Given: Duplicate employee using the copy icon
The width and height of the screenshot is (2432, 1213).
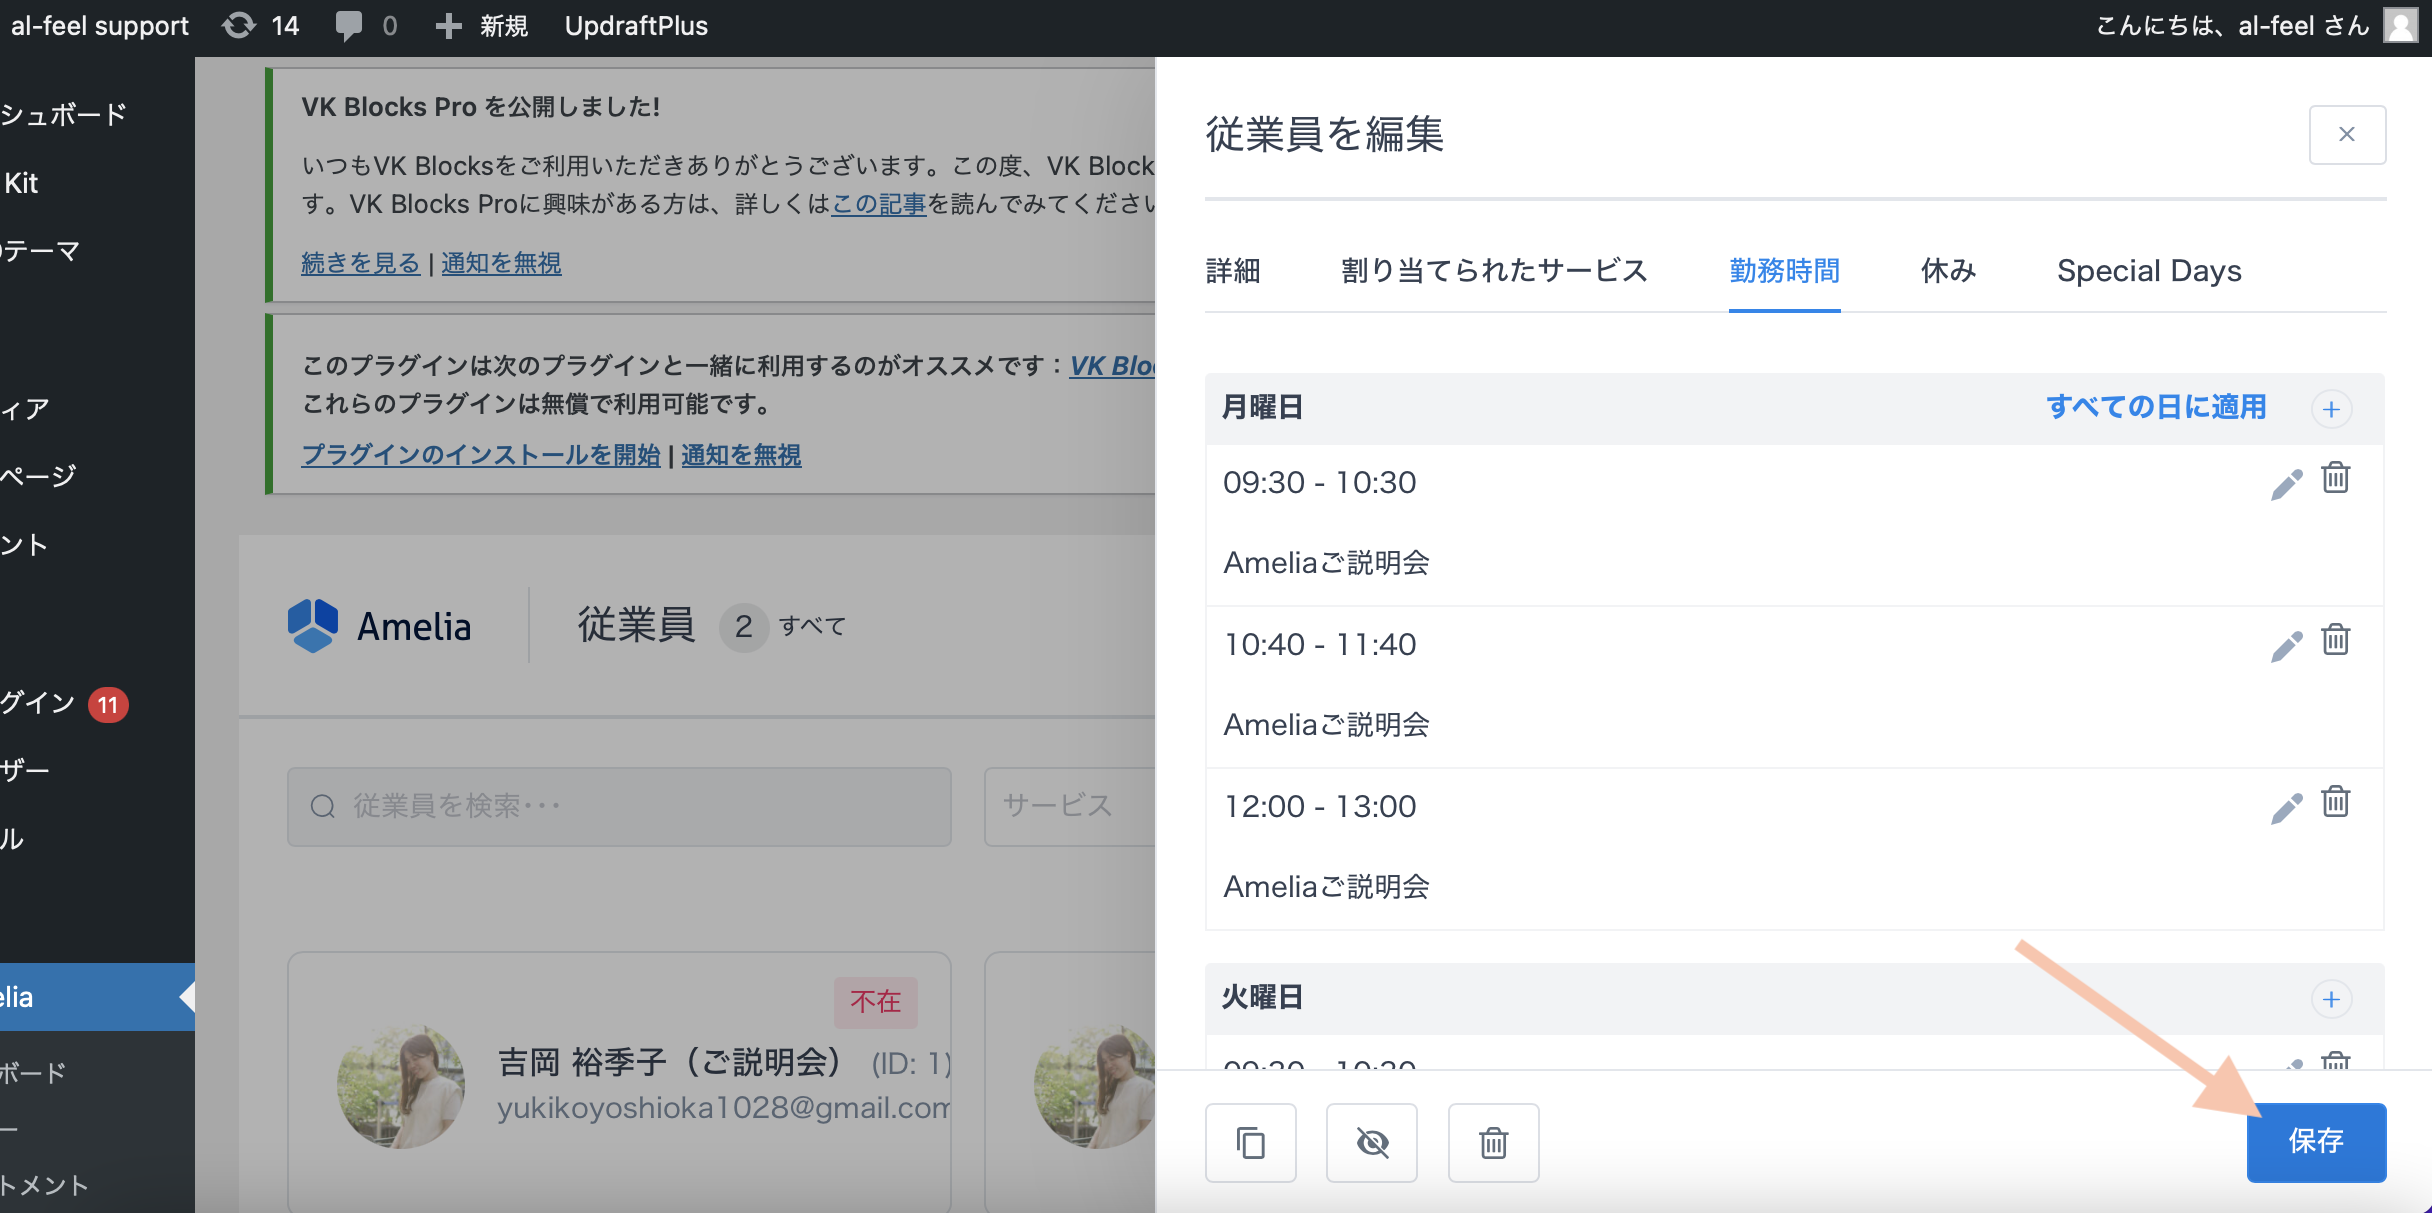Looking at the screenshot, I should [x=1250, y=1142].
